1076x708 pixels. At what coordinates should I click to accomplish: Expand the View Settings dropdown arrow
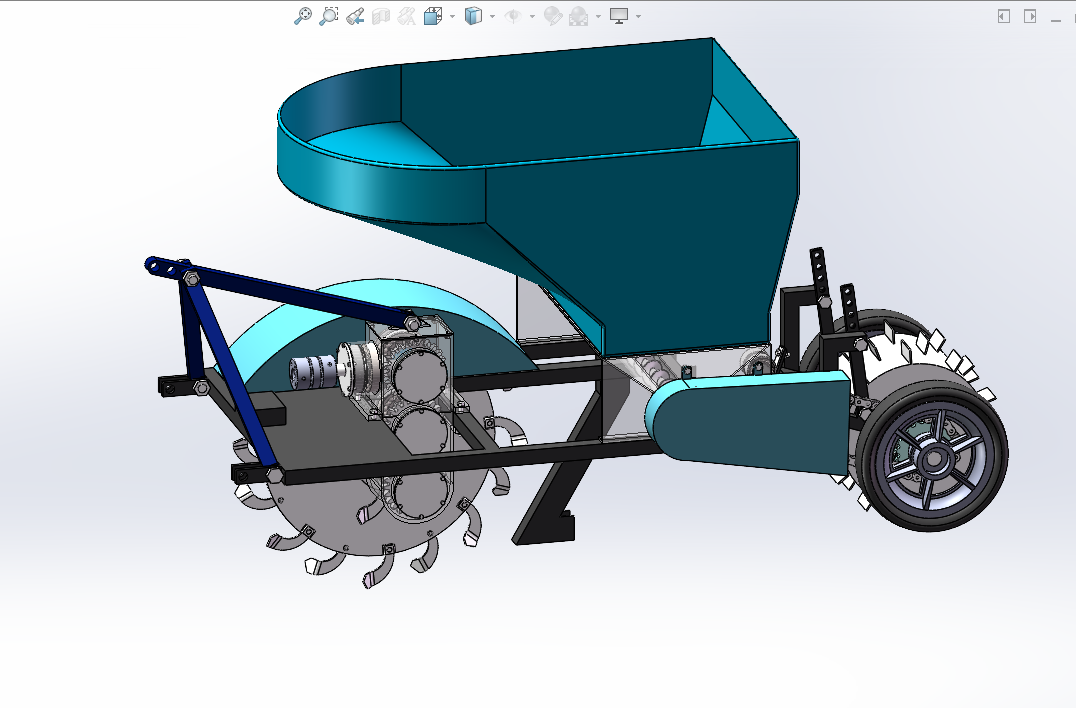[x=639, y=16]
